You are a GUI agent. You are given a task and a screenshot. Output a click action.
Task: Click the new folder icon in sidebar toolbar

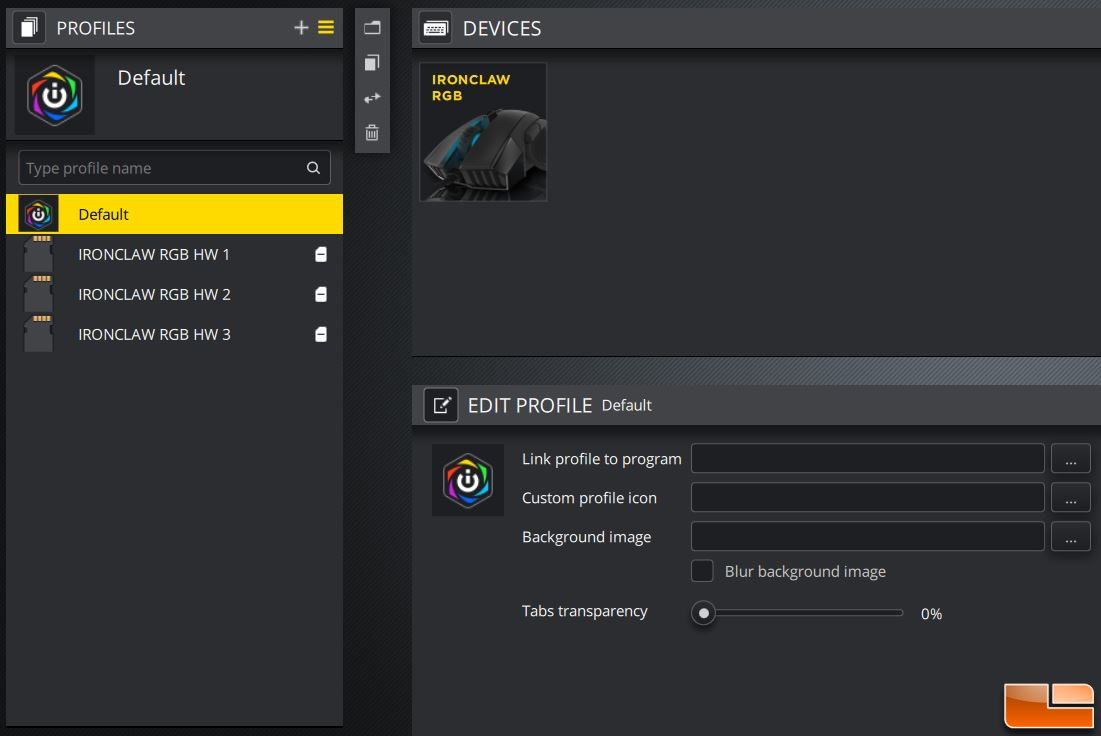[372, 28]
